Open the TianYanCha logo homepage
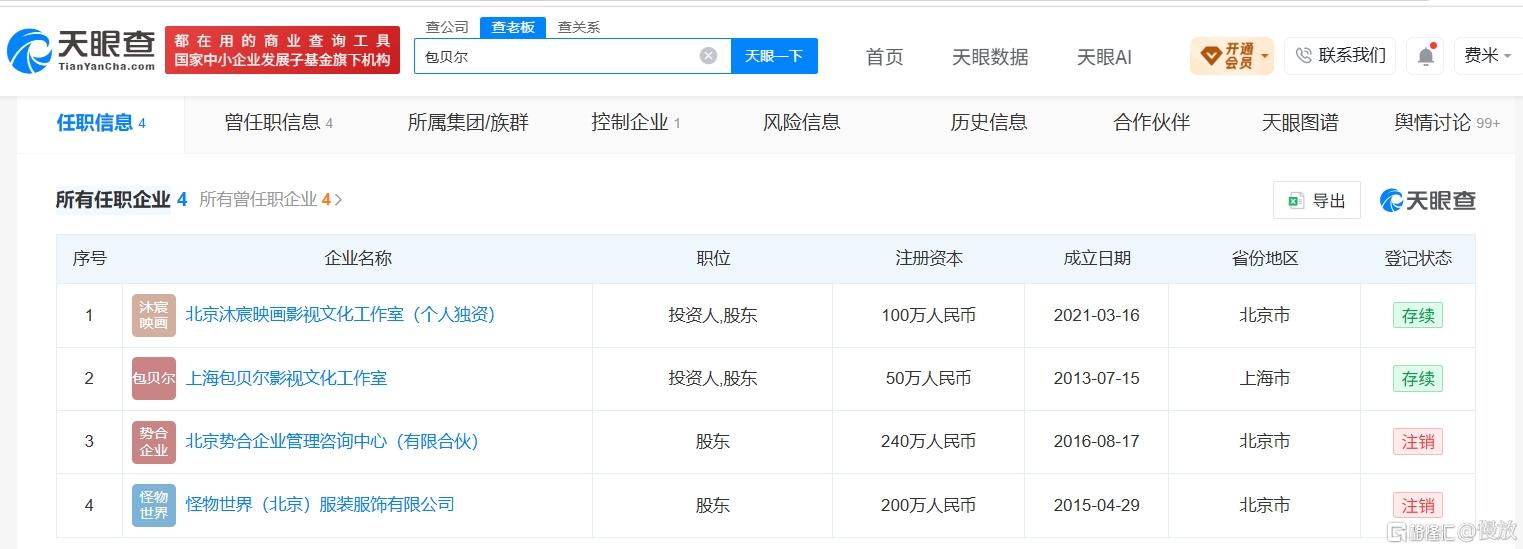1523x549 pixels. (x=81, y=50)
